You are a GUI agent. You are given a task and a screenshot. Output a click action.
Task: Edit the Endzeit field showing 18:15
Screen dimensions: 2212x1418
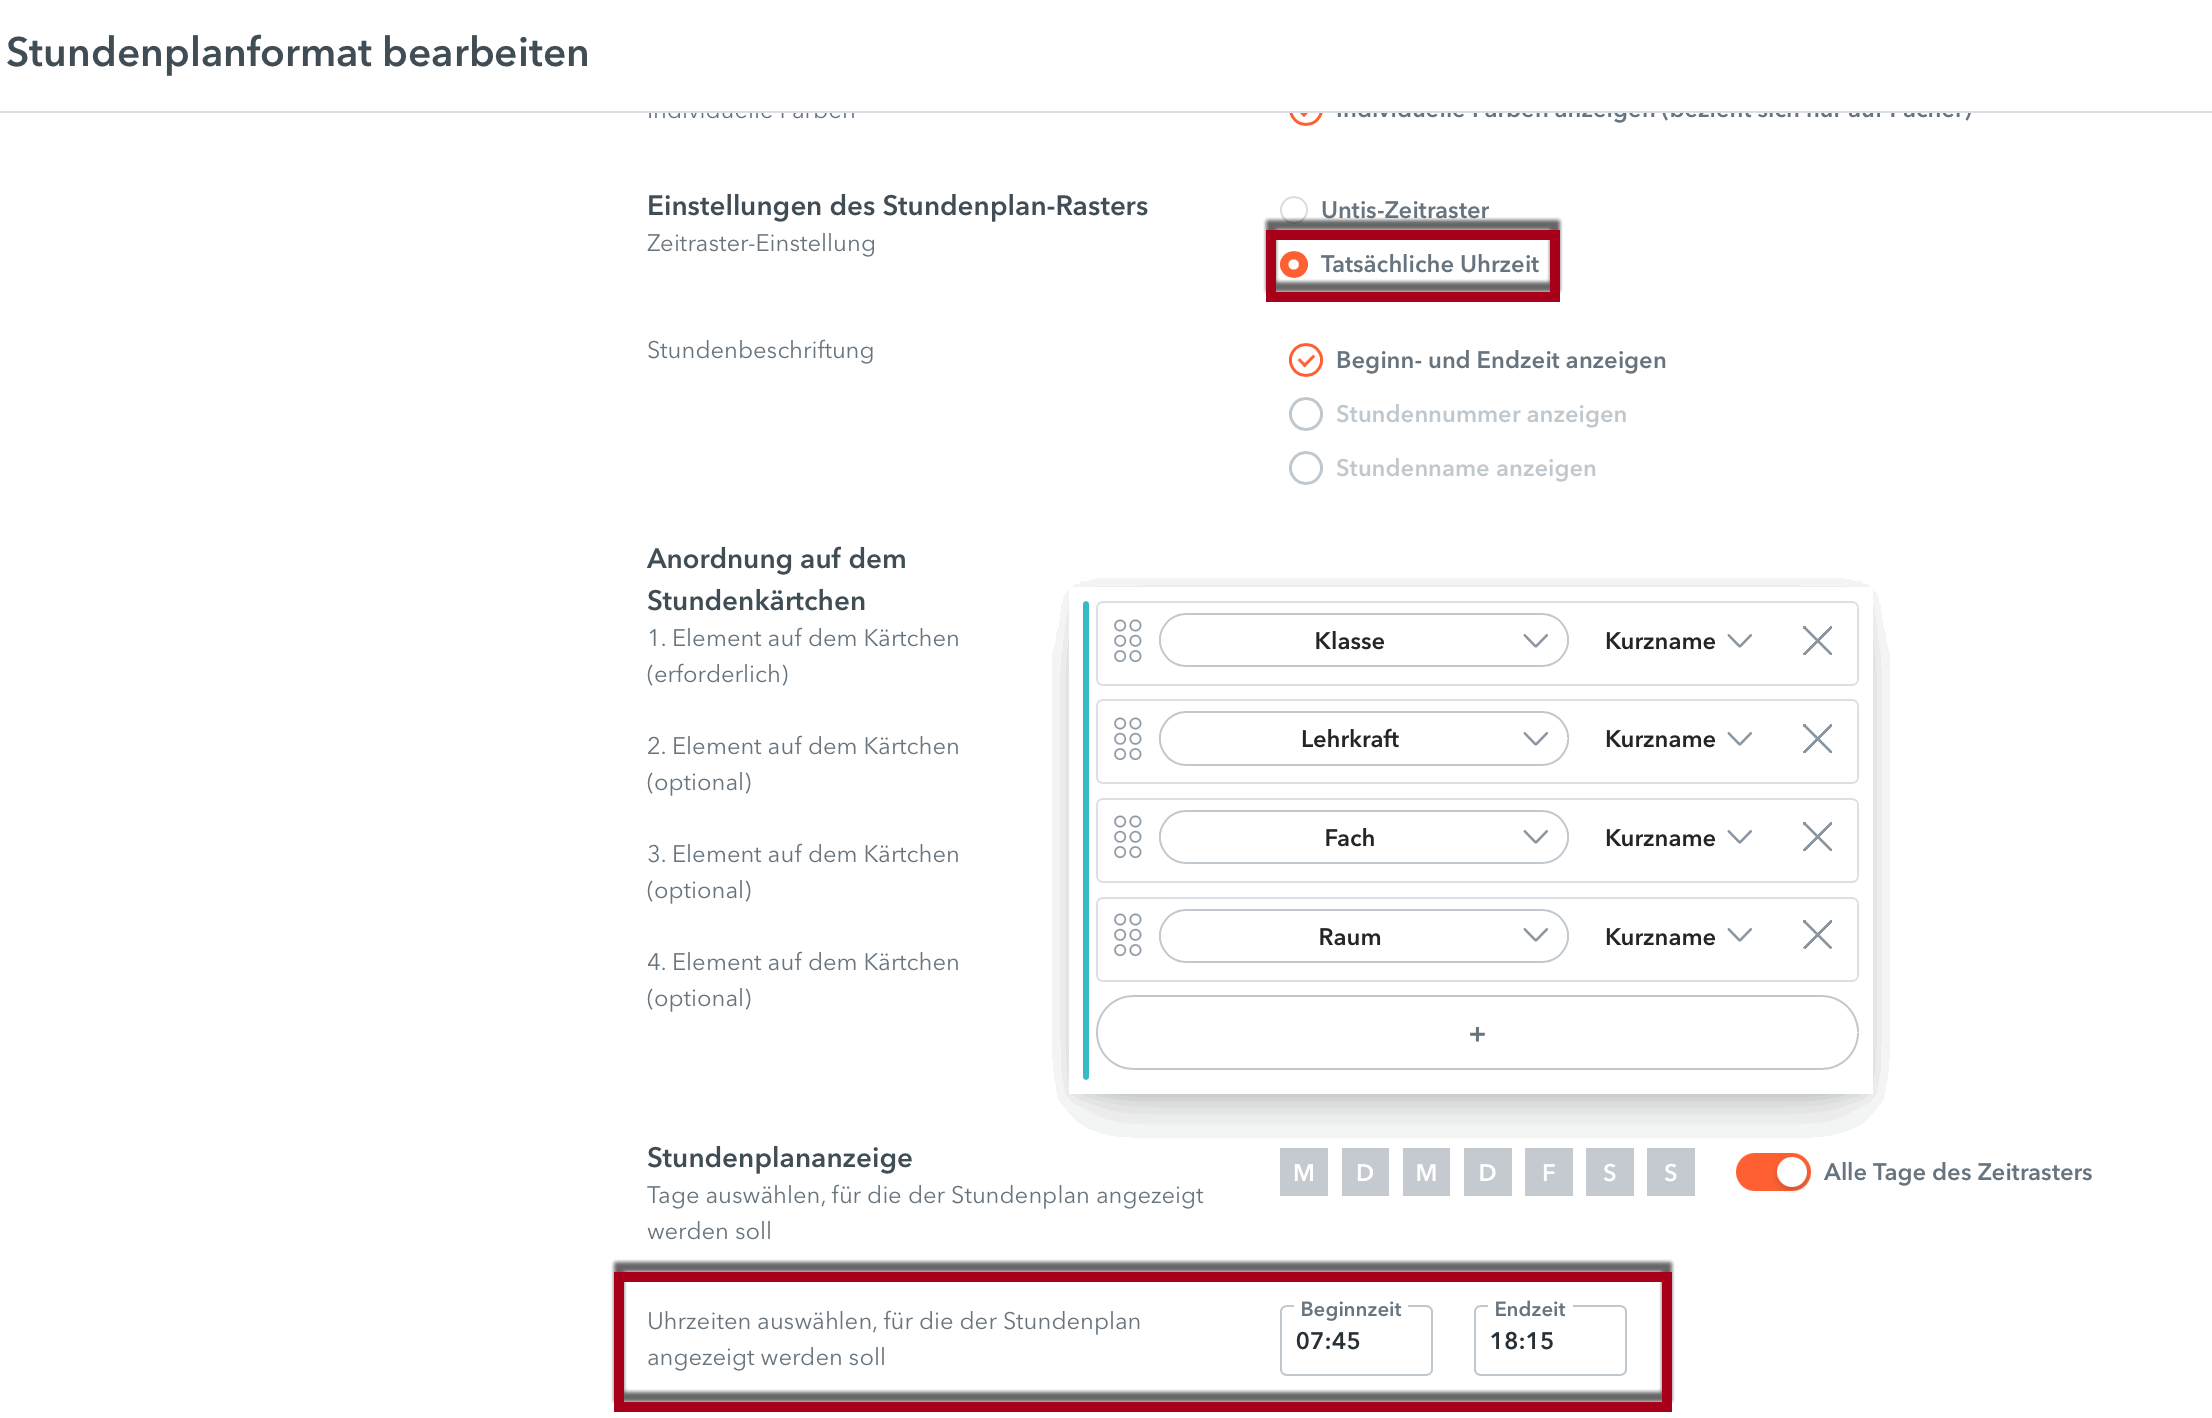pyautogui.click(x=1548, y=1341)
